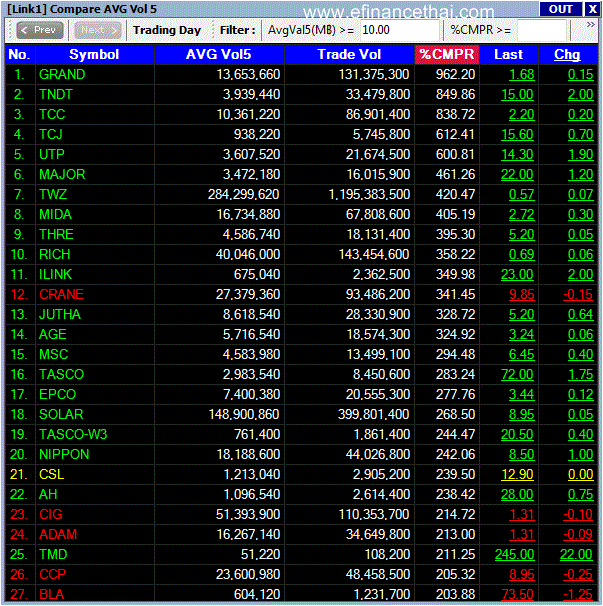603x606 pixels.
Task: Click RICH trade volume 143,454,600
Action: tap(374, 255)
